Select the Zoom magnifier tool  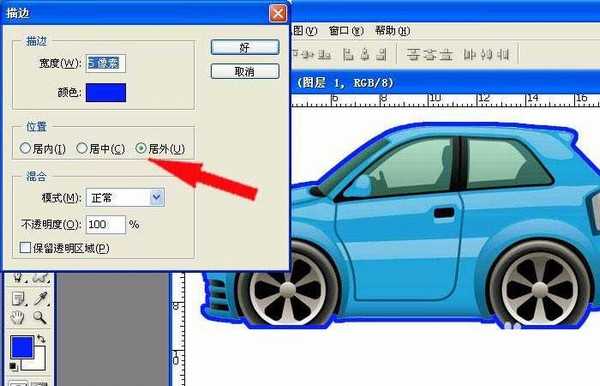(x=40, y=318)
